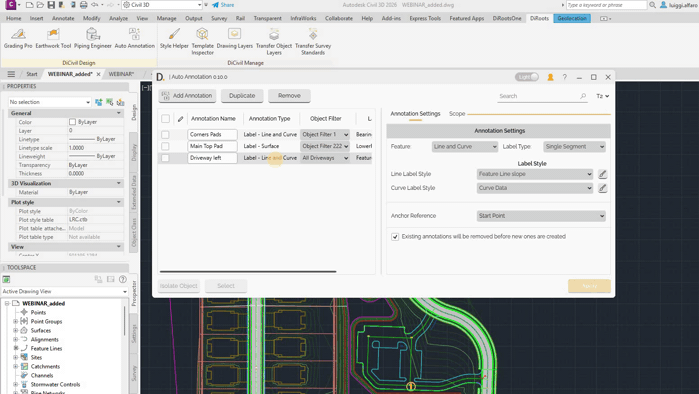The height and width of the screenshot is (394, 699).
Task: Open Toolspace help icon
Action: point(123,279)
